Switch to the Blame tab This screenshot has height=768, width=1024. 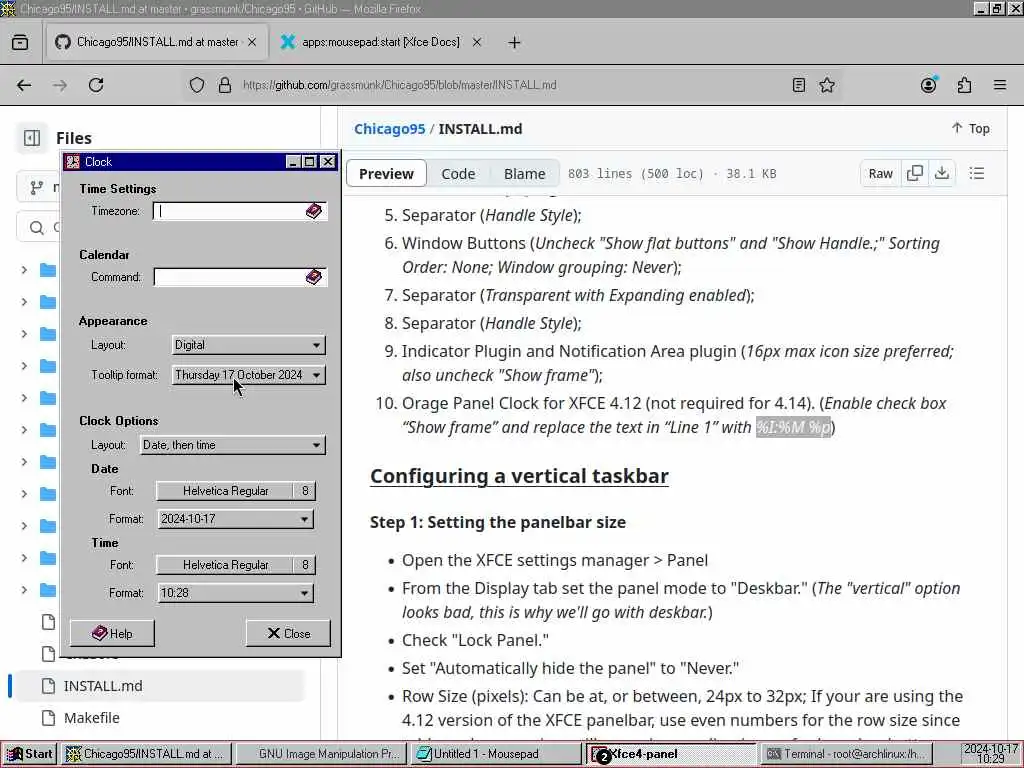524,174
